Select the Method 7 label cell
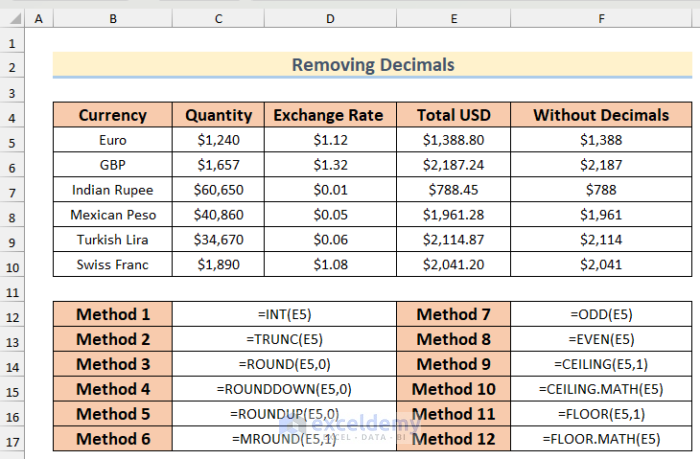The height and width of the screenshot is (459, 700). coord(454,314)
